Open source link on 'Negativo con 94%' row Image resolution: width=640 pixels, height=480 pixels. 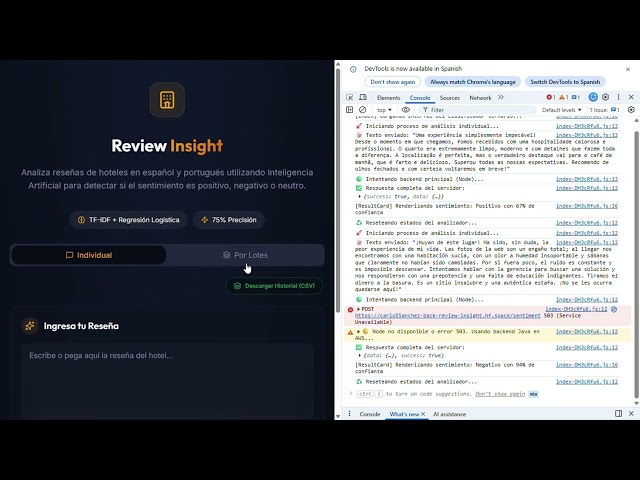coord(587,365)
